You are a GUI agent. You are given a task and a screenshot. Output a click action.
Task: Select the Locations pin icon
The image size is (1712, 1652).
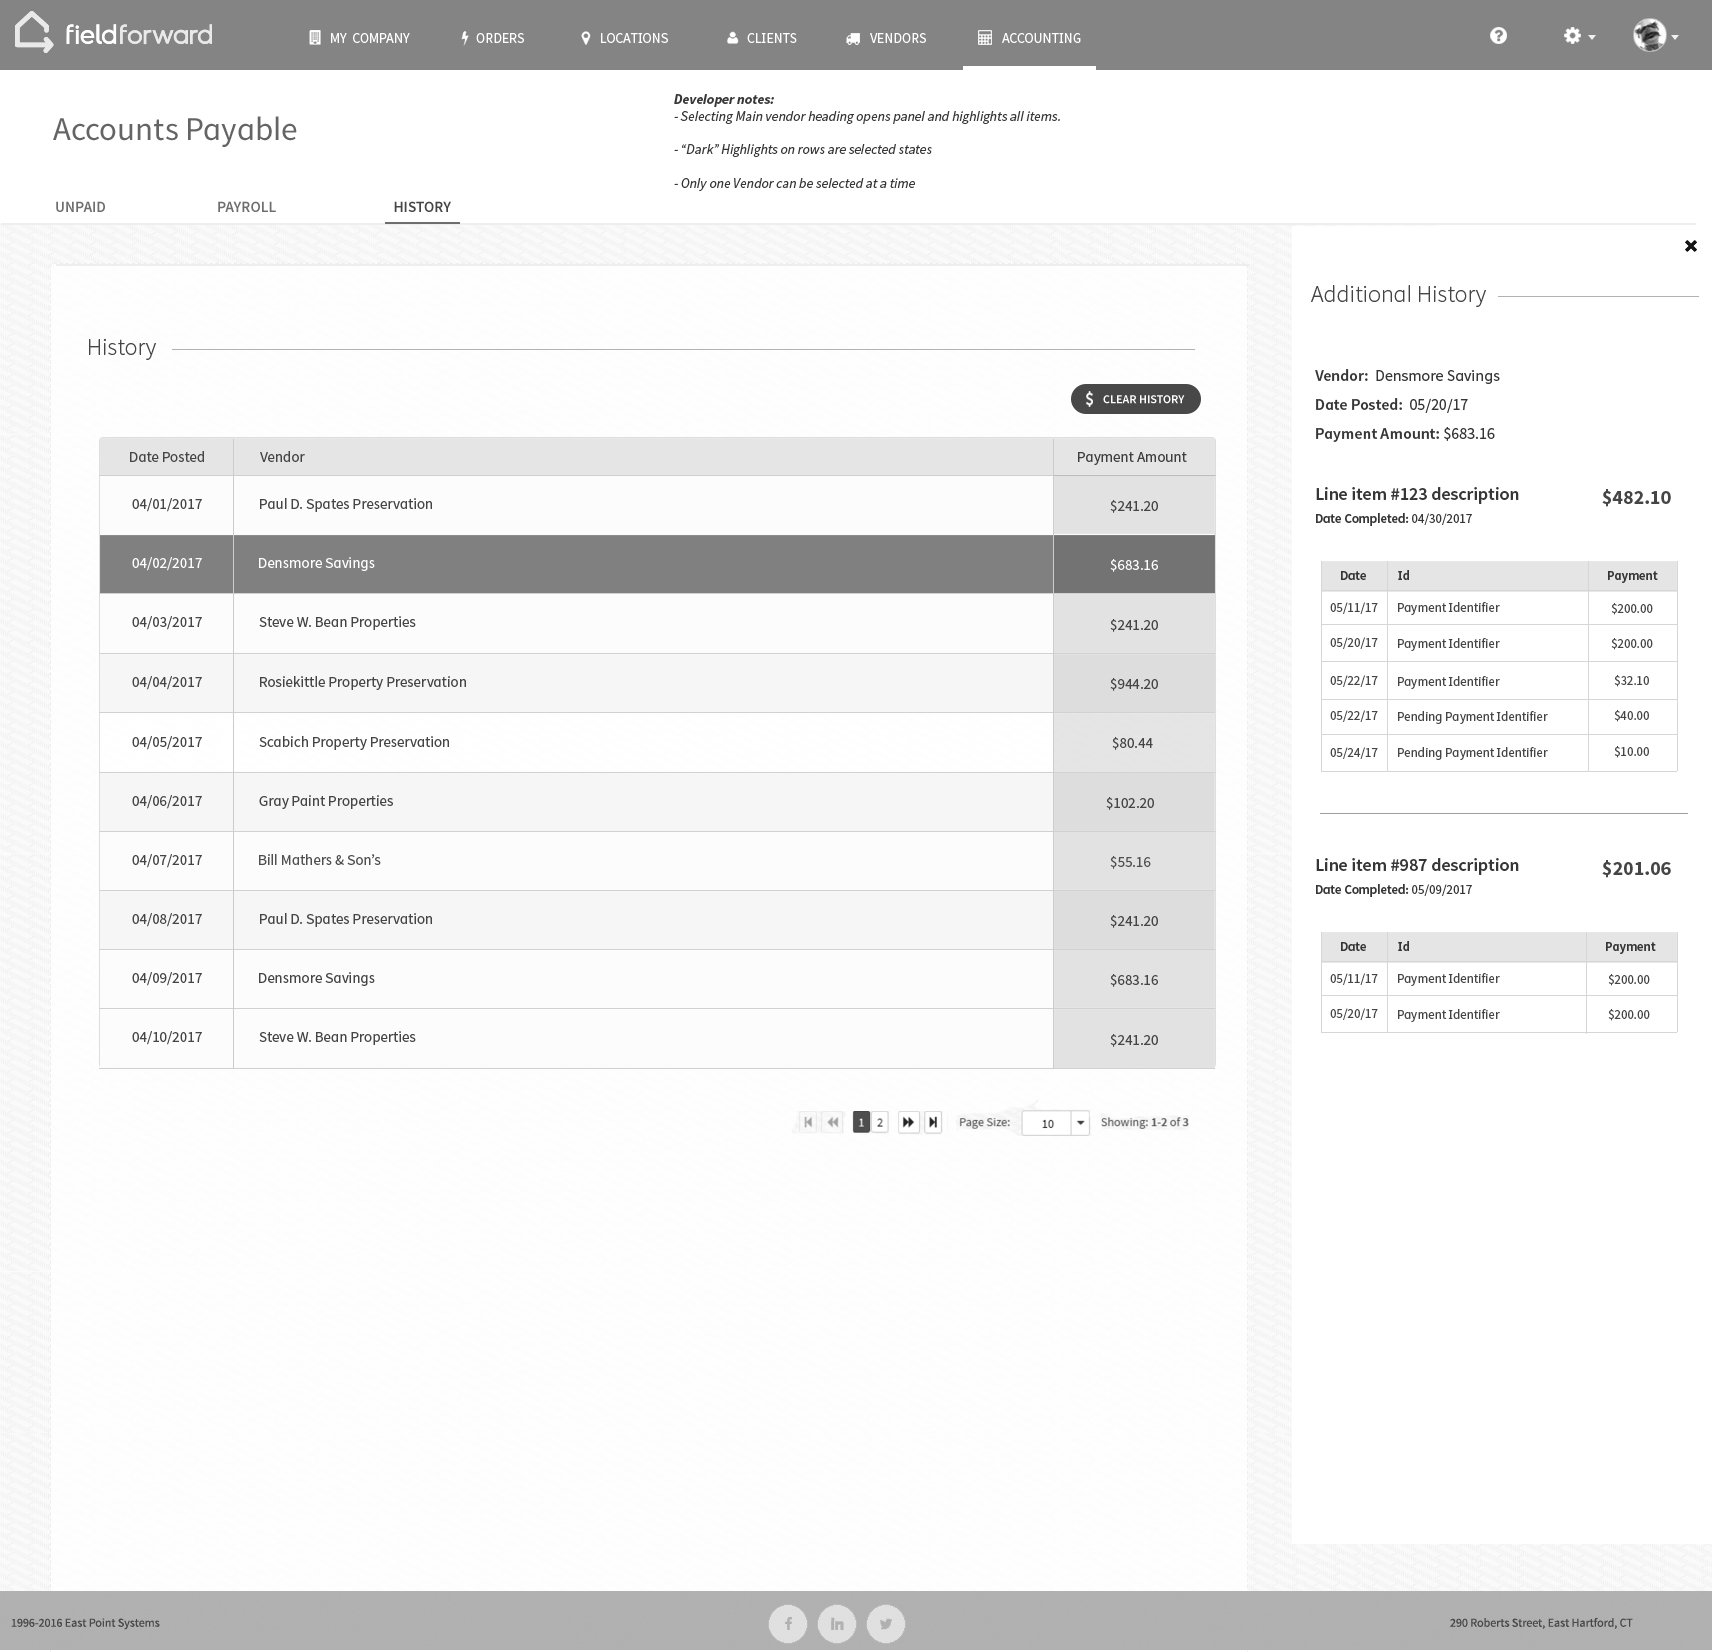(586, 37)
